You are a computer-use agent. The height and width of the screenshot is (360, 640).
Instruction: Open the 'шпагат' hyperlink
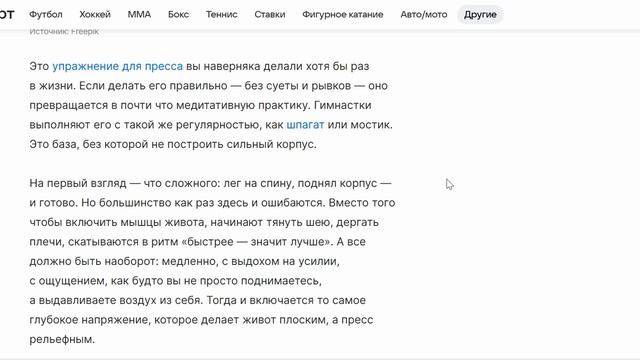coord(305,124)
